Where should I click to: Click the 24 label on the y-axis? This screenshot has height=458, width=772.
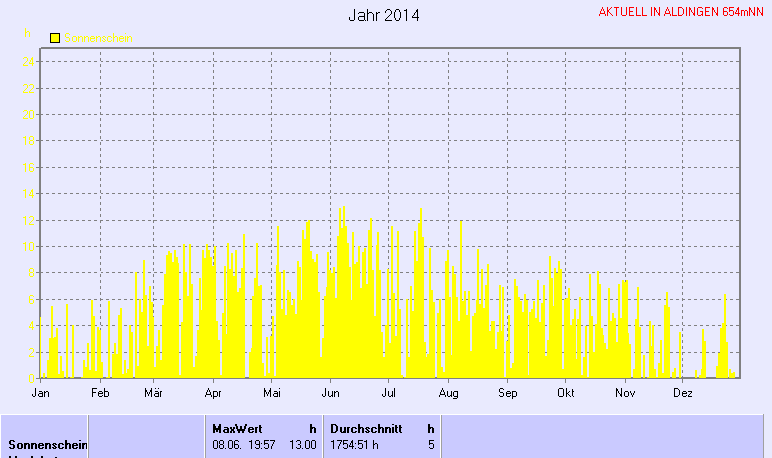point(30,62)
